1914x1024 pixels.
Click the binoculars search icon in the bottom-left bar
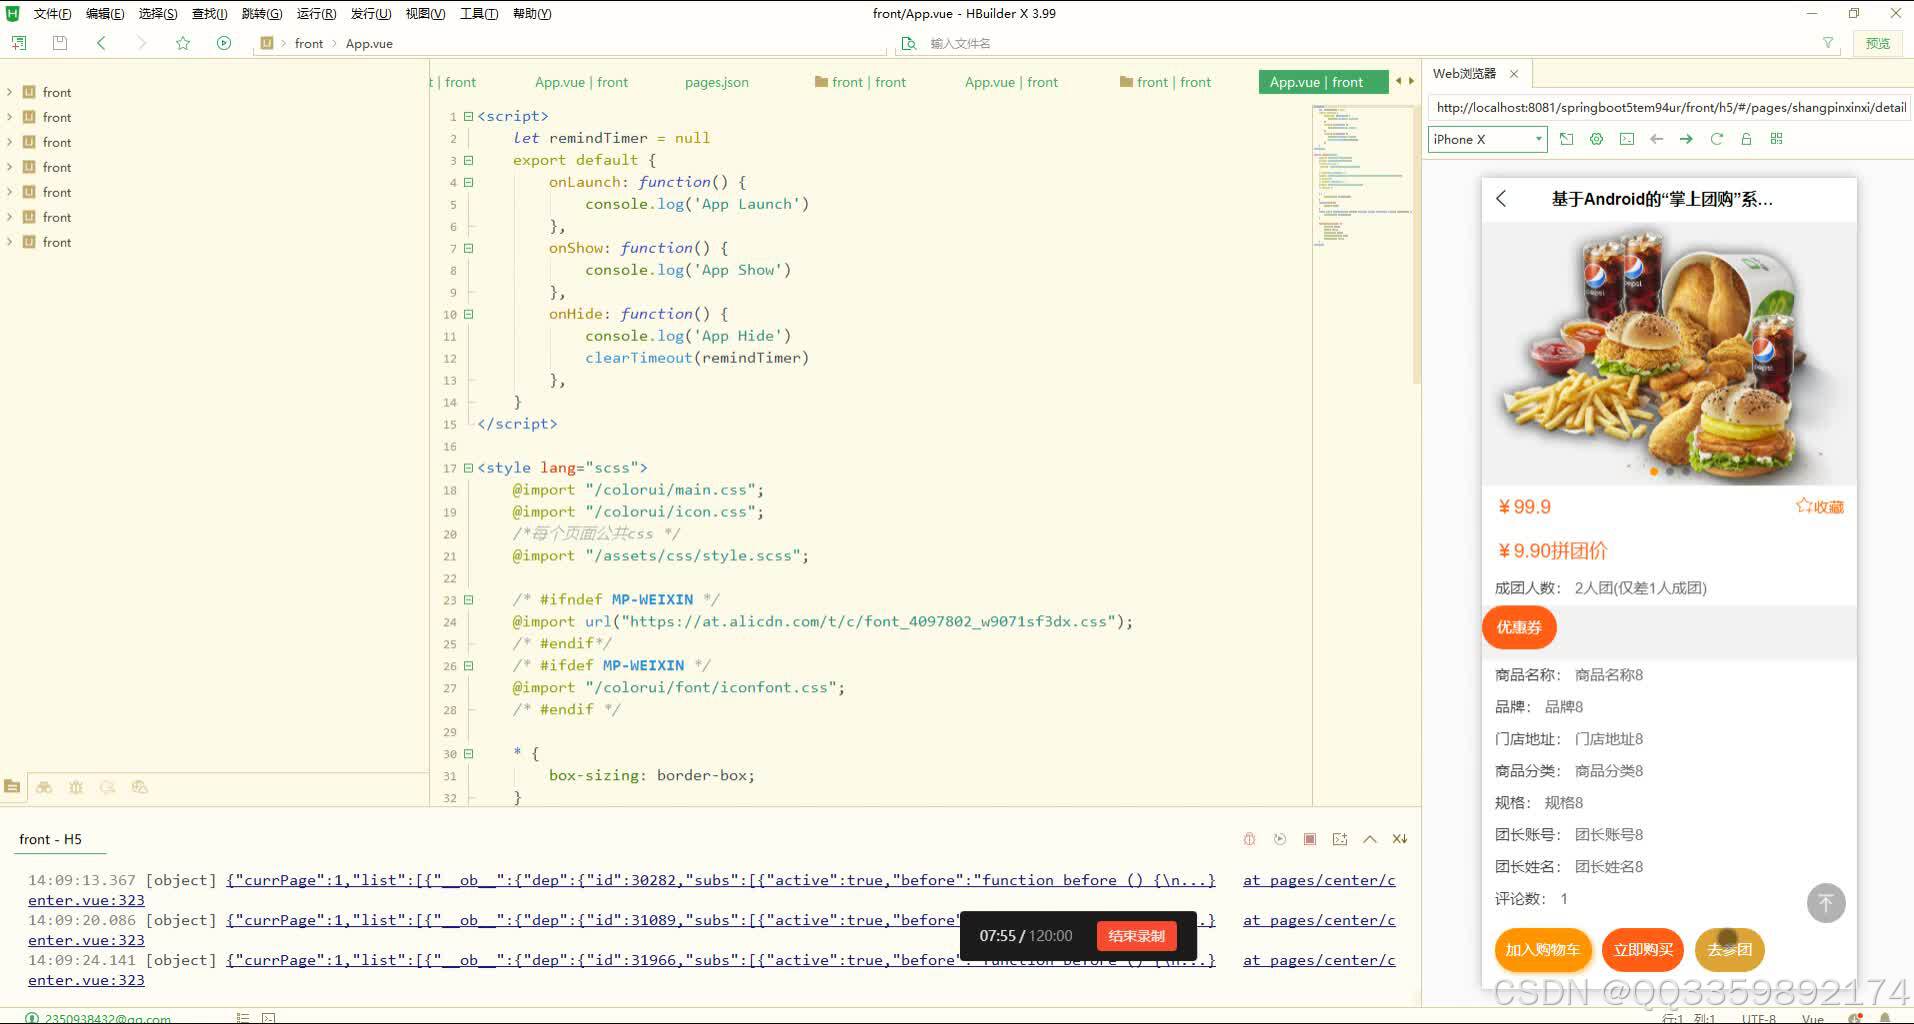pyautogui.click(x=44, y=787)
